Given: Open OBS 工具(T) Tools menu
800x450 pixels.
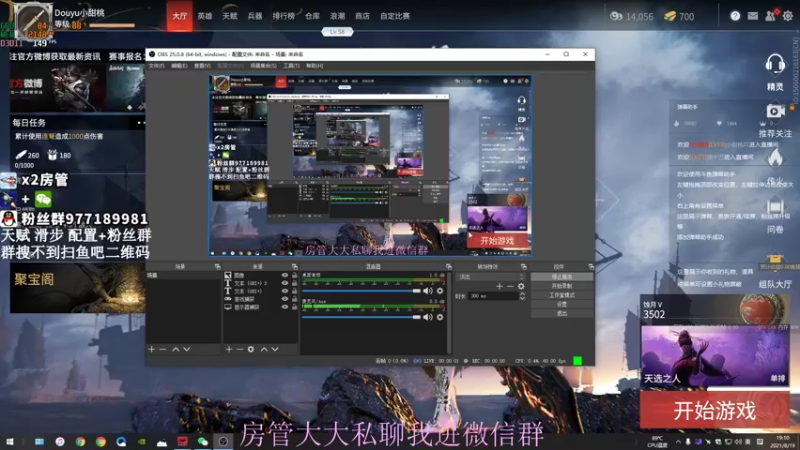Looking at the screenshot, I should click(291, 66).
